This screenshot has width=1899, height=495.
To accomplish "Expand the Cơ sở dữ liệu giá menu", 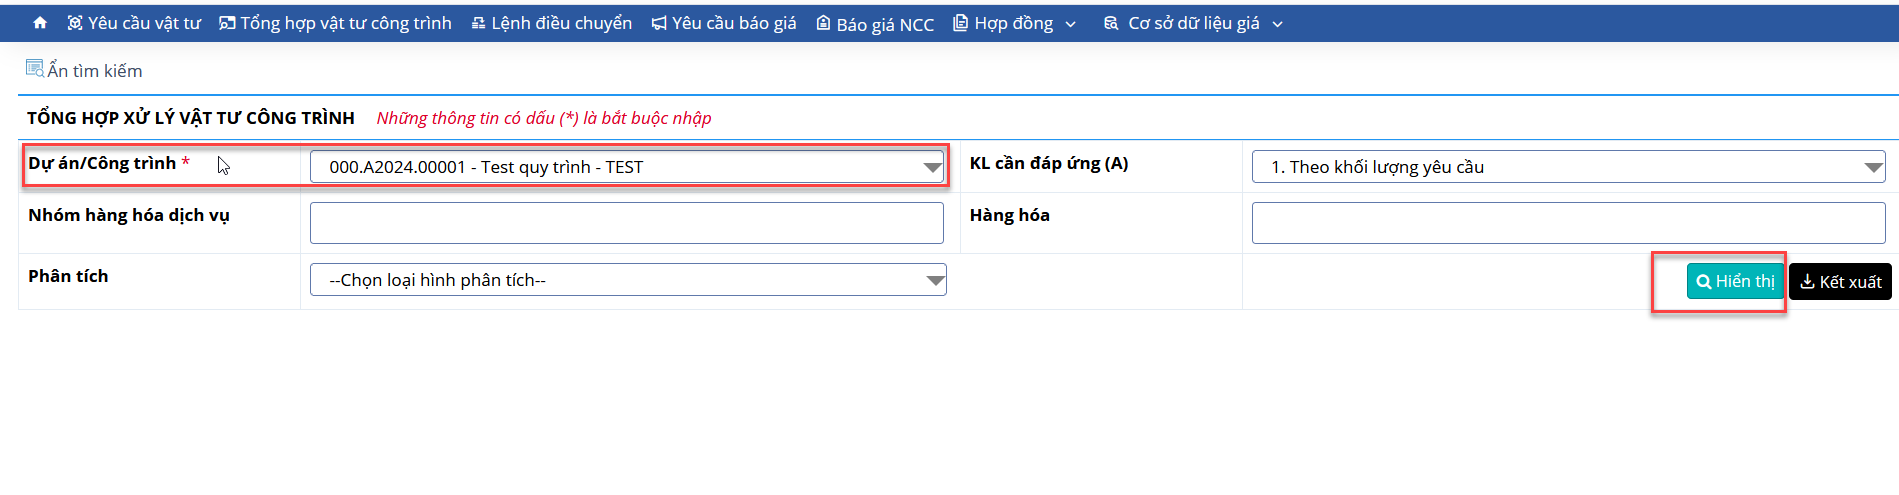I will tap(1193, 23).
